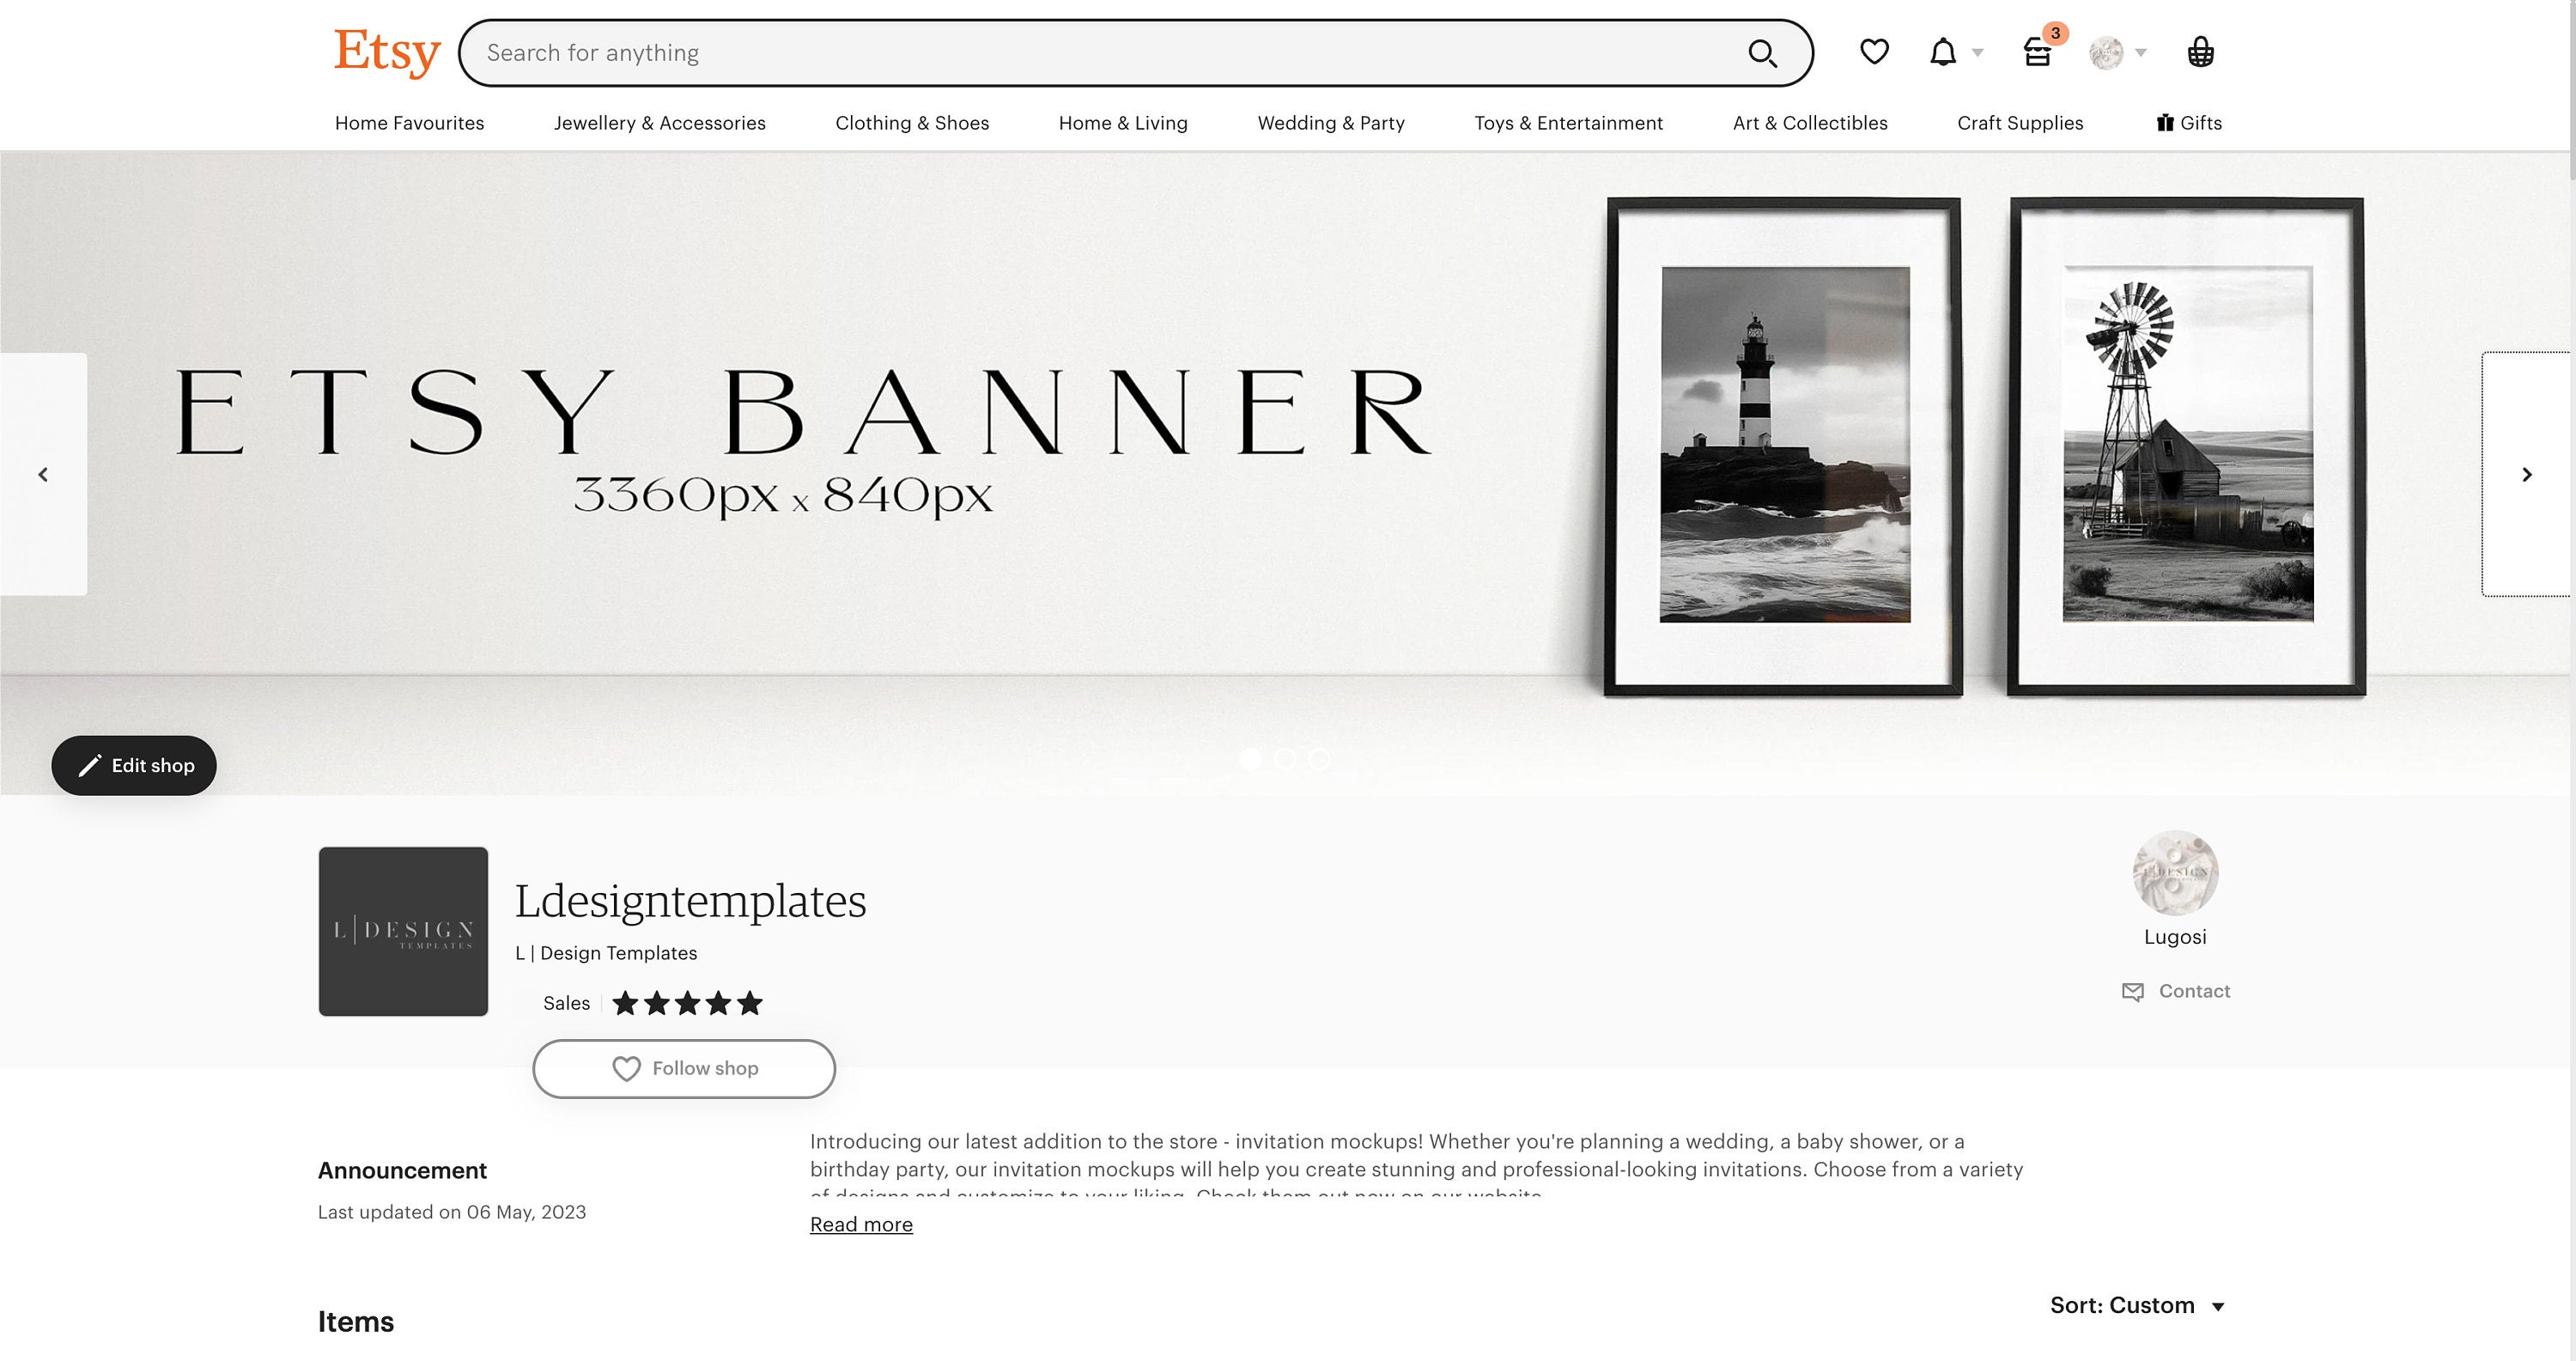This screenshot has width=2576, height=1361.
Task: Click inside the search input field
Action: pos(1000,52)
